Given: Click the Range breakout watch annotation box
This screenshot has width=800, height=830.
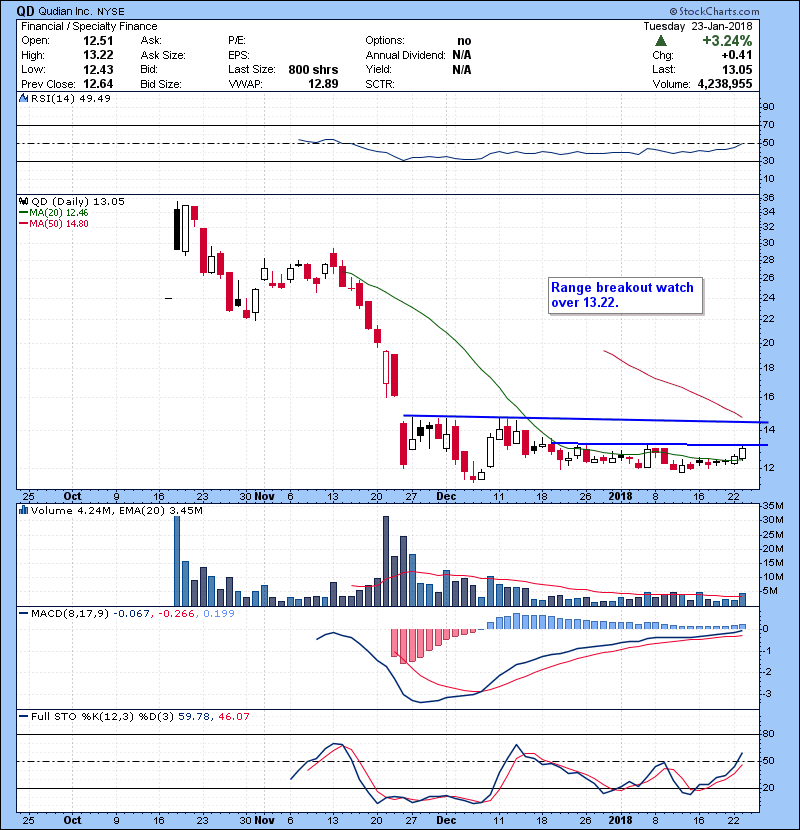Looking at the screenshot, I should [x=625, y=295].
